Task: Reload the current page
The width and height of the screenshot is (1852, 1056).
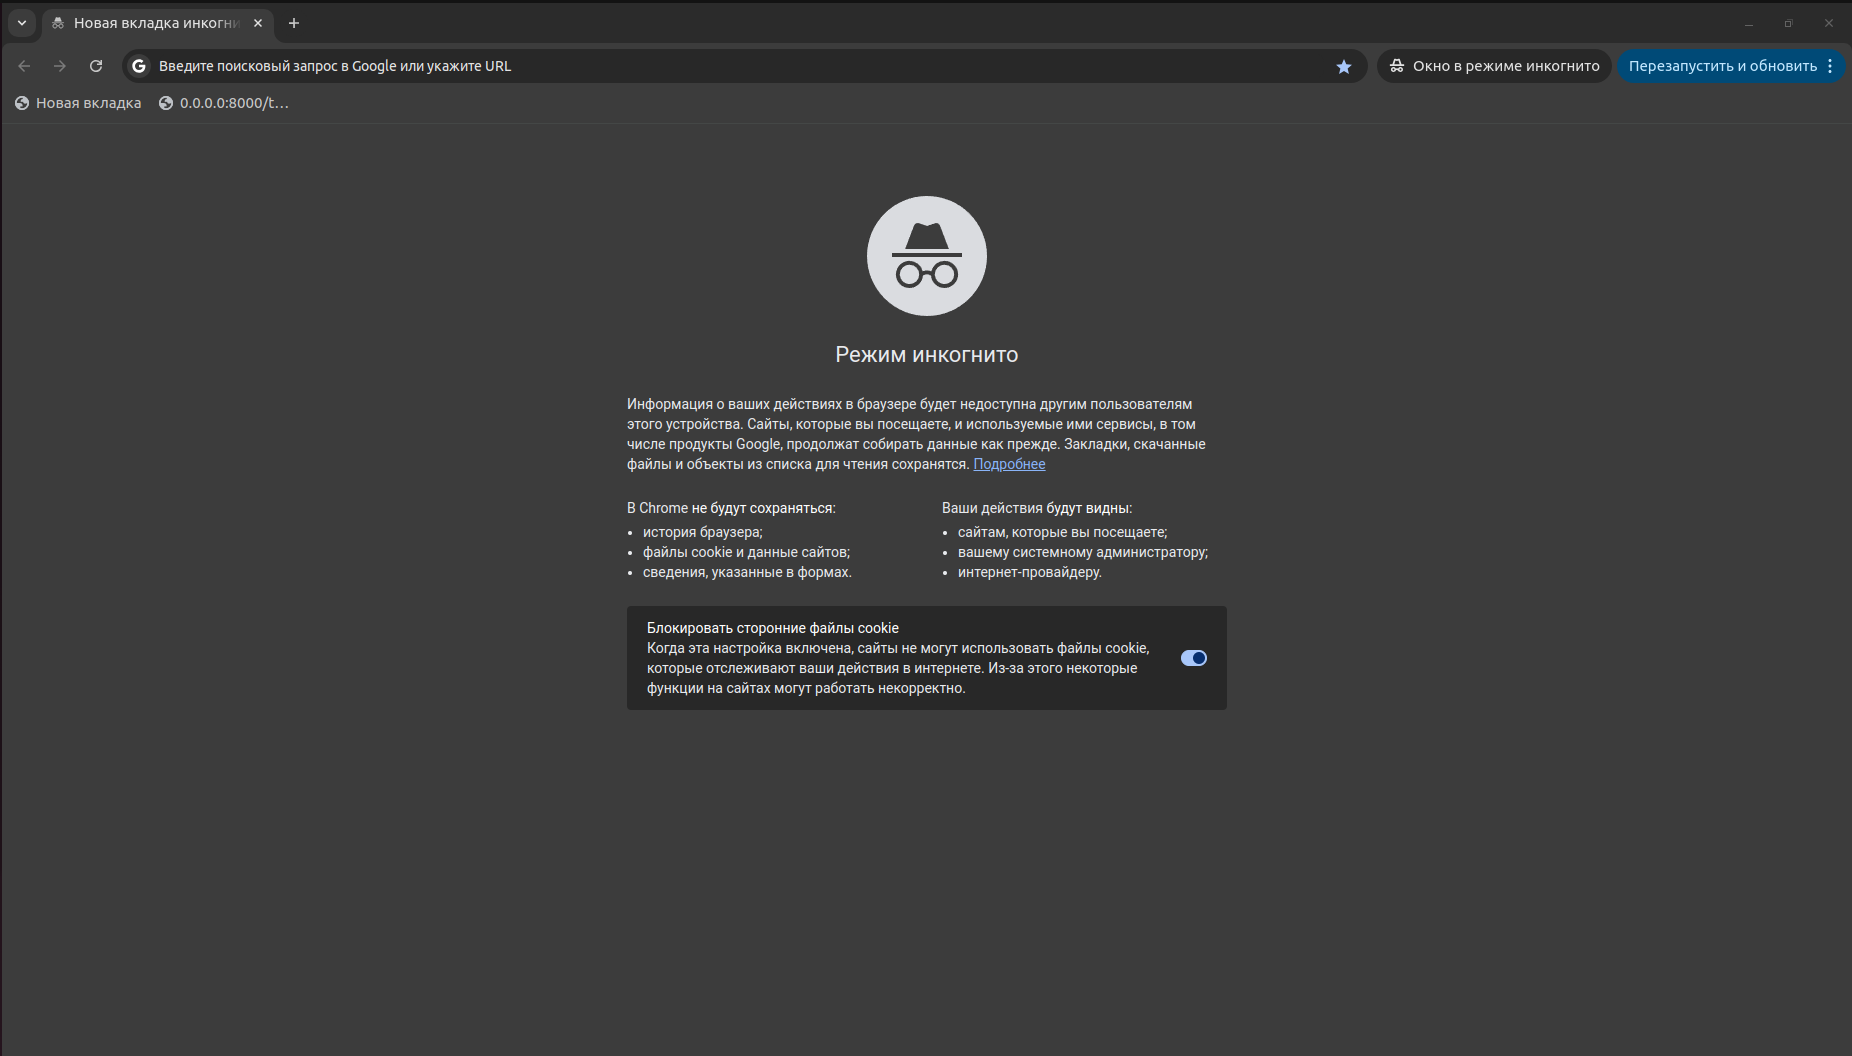Action: click(x=96, y=66)
